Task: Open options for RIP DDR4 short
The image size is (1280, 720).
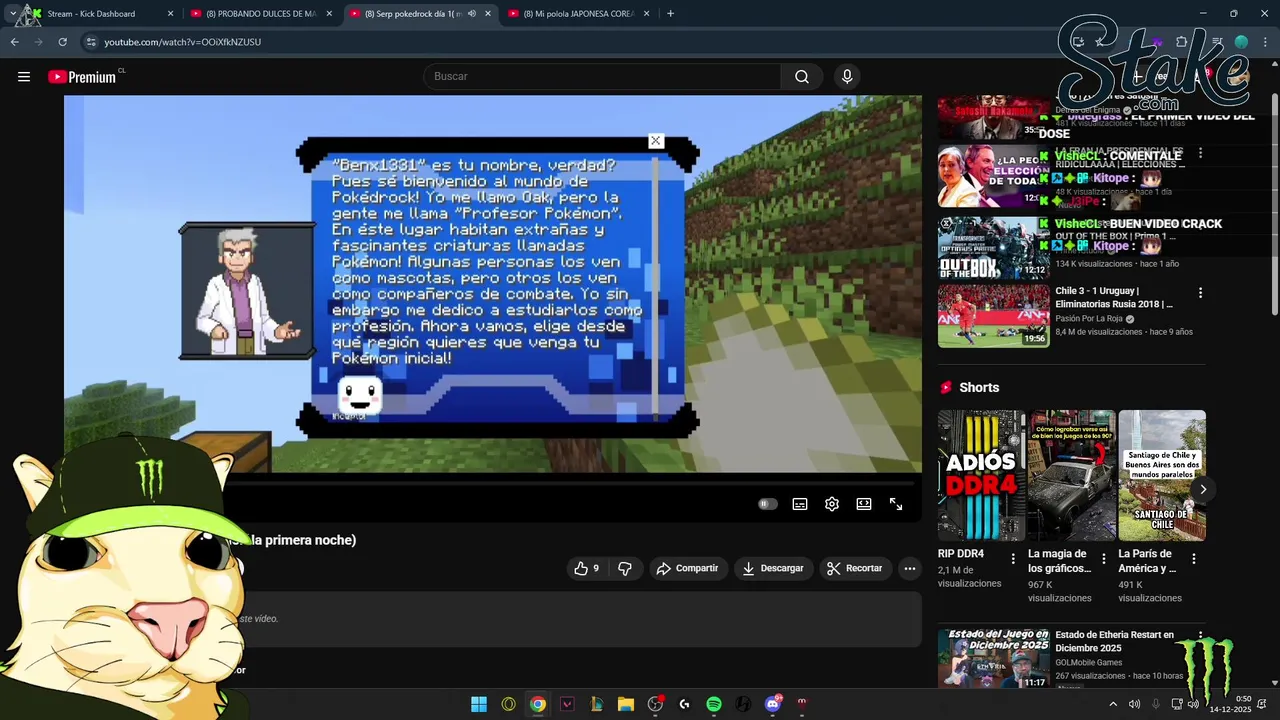Action: click(x=1013, y=559)
